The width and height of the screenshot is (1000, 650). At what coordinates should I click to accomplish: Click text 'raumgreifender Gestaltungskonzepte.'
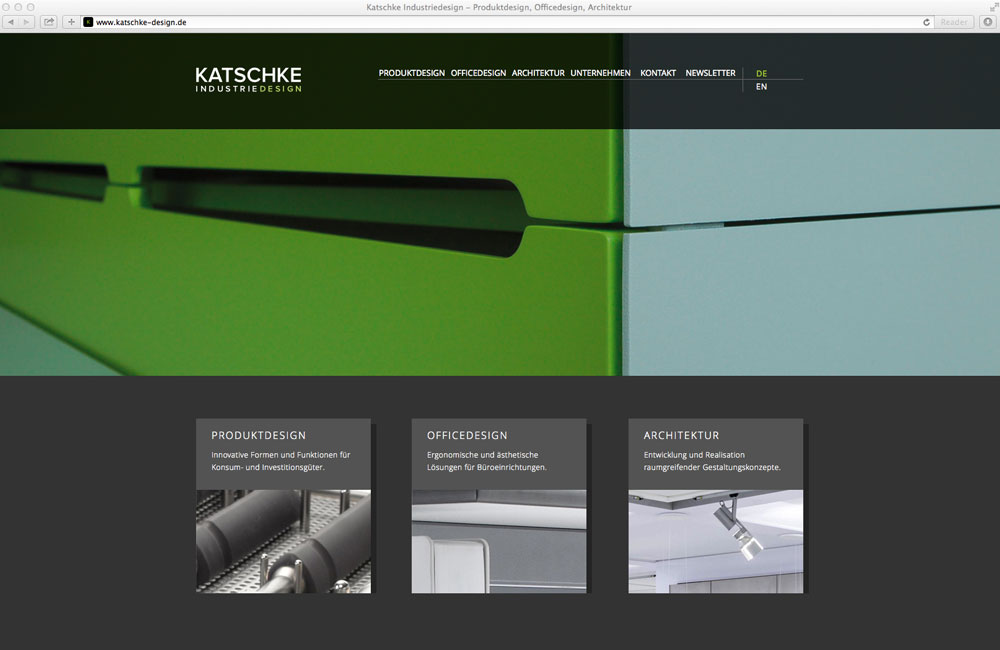coord(712,468)
